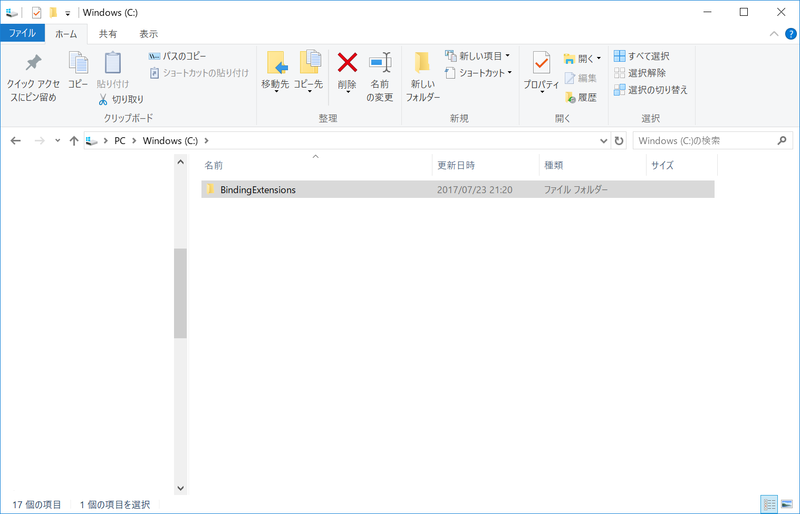Click PC in the address breadcrumb
Image resolution: width=800 pixels, height=514 pixels.
tap(120, 141)
